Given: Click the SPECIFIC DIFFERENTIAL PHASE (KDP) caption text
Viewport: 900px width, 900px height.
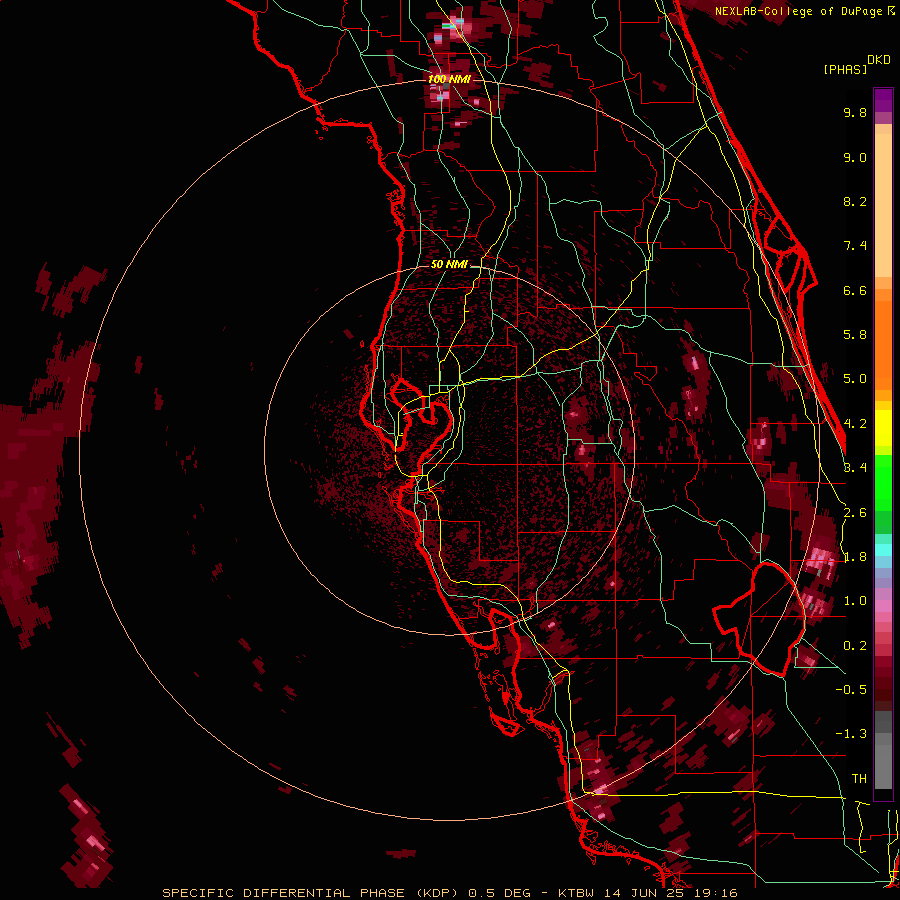Looking at the screenshot, I should (310, 893).
